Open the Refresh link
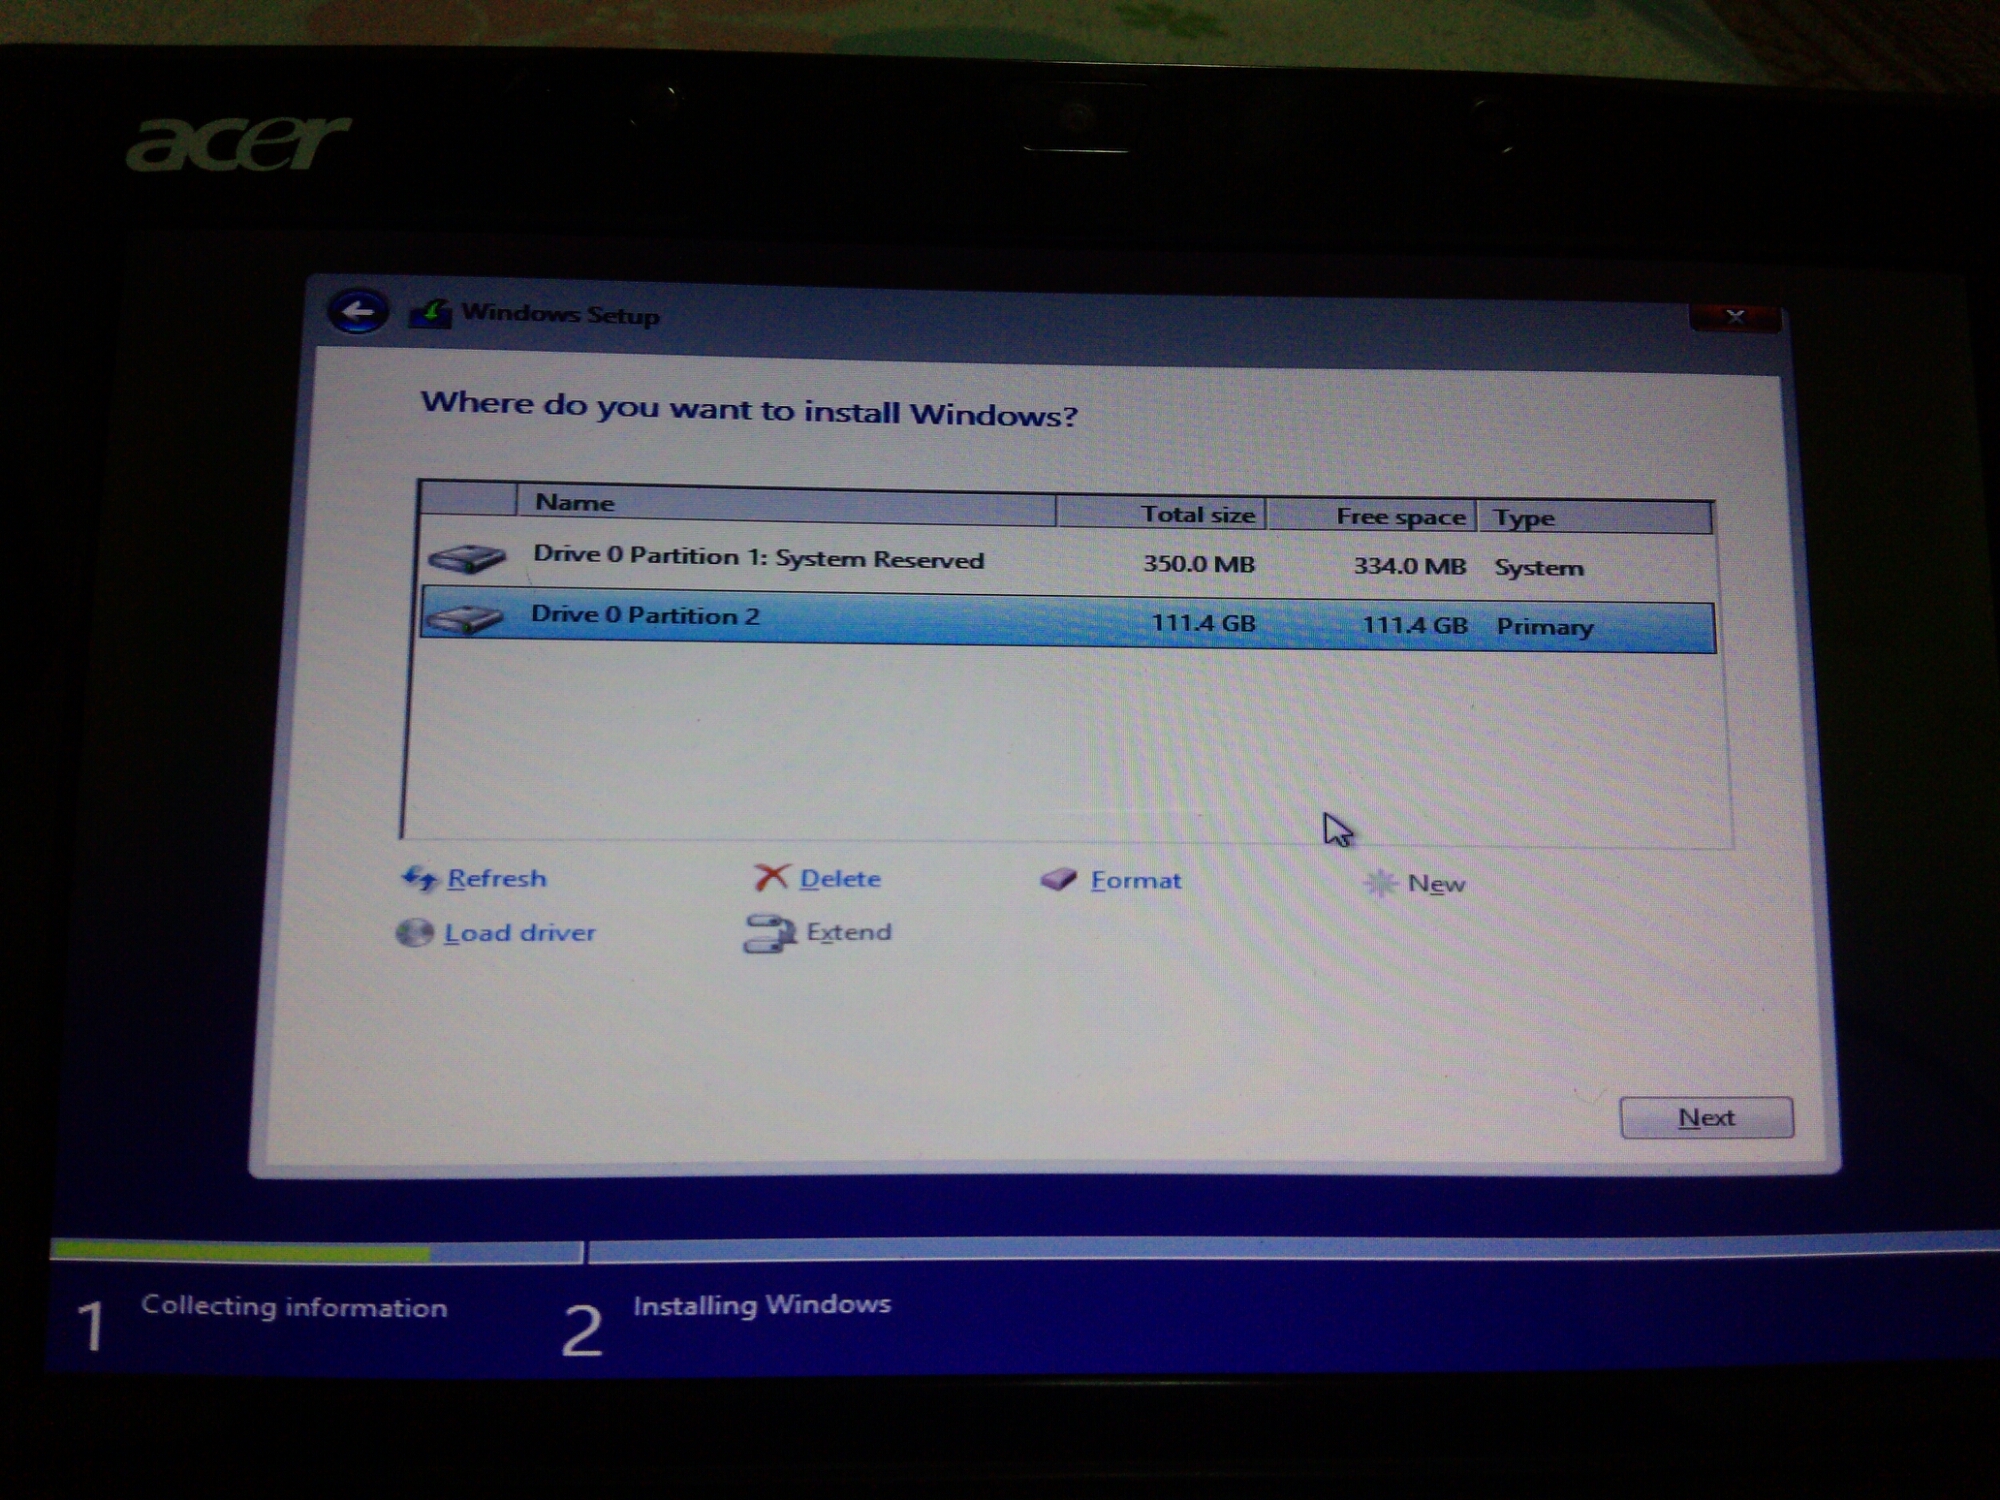Viewport: 2000px width, 1500px height. [x=497, y=878]
